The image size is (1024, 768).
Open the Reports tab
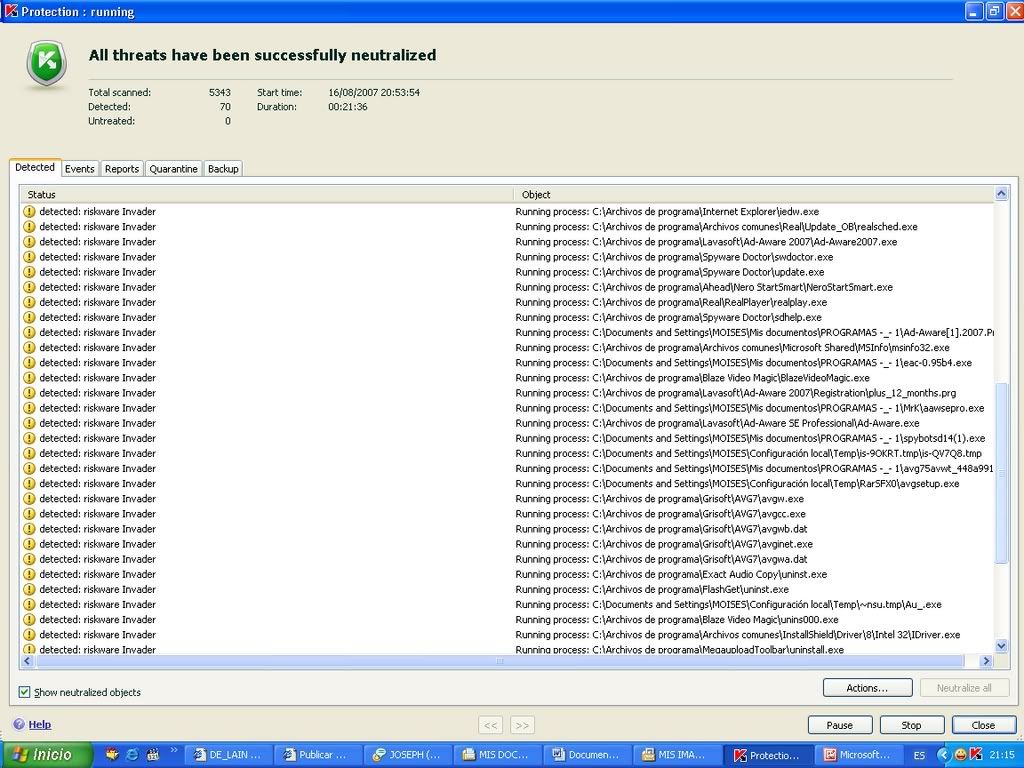pos(121,168)
